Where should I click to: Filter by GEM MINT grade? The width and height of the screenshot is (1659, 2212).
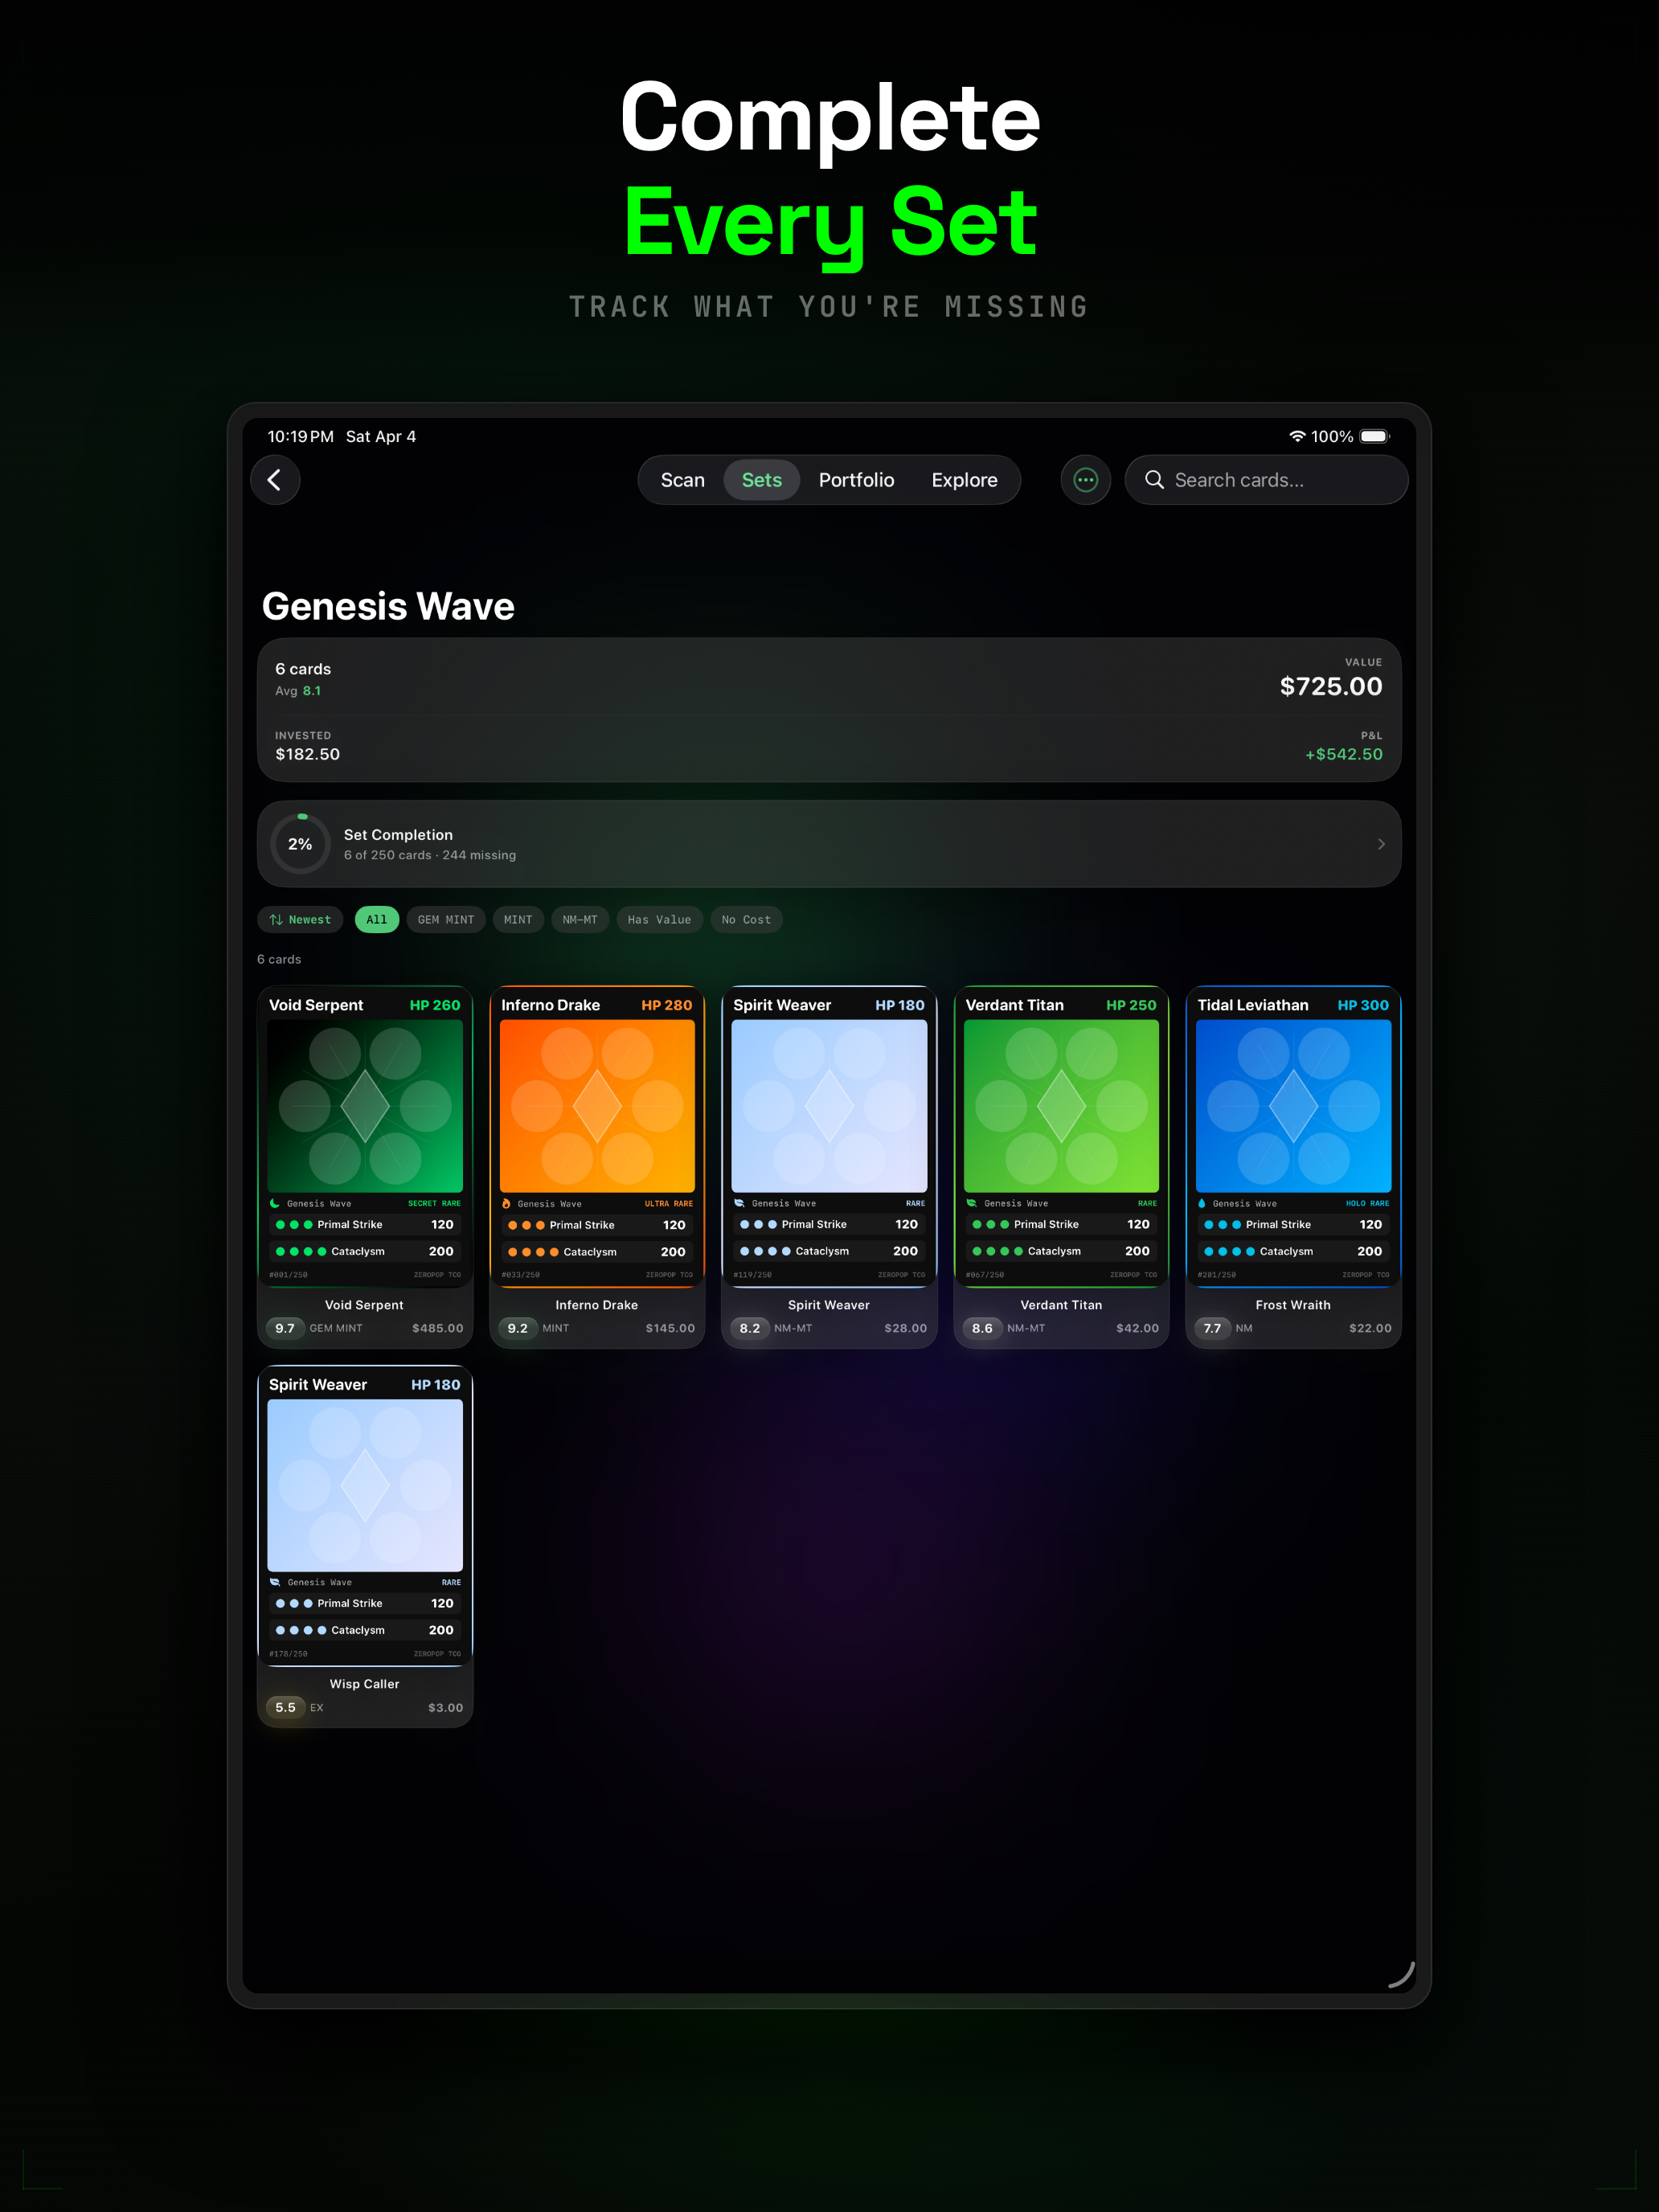[446, 920]
